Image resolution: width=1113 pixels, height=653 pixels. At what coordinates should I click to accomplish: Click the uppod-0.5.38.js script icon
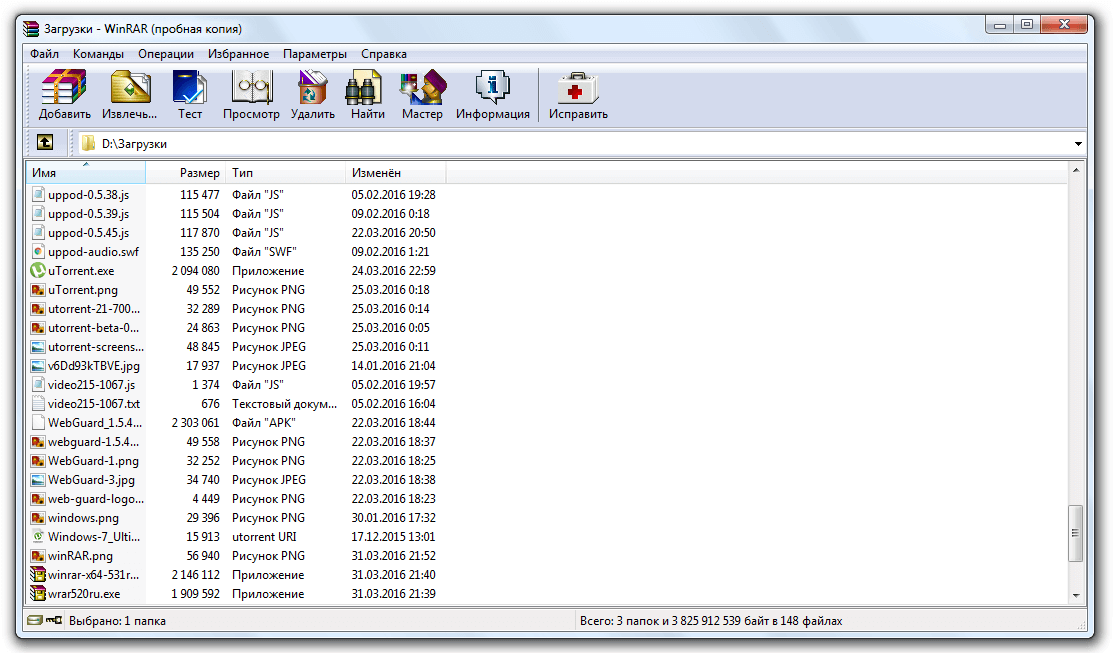point(38,194)
